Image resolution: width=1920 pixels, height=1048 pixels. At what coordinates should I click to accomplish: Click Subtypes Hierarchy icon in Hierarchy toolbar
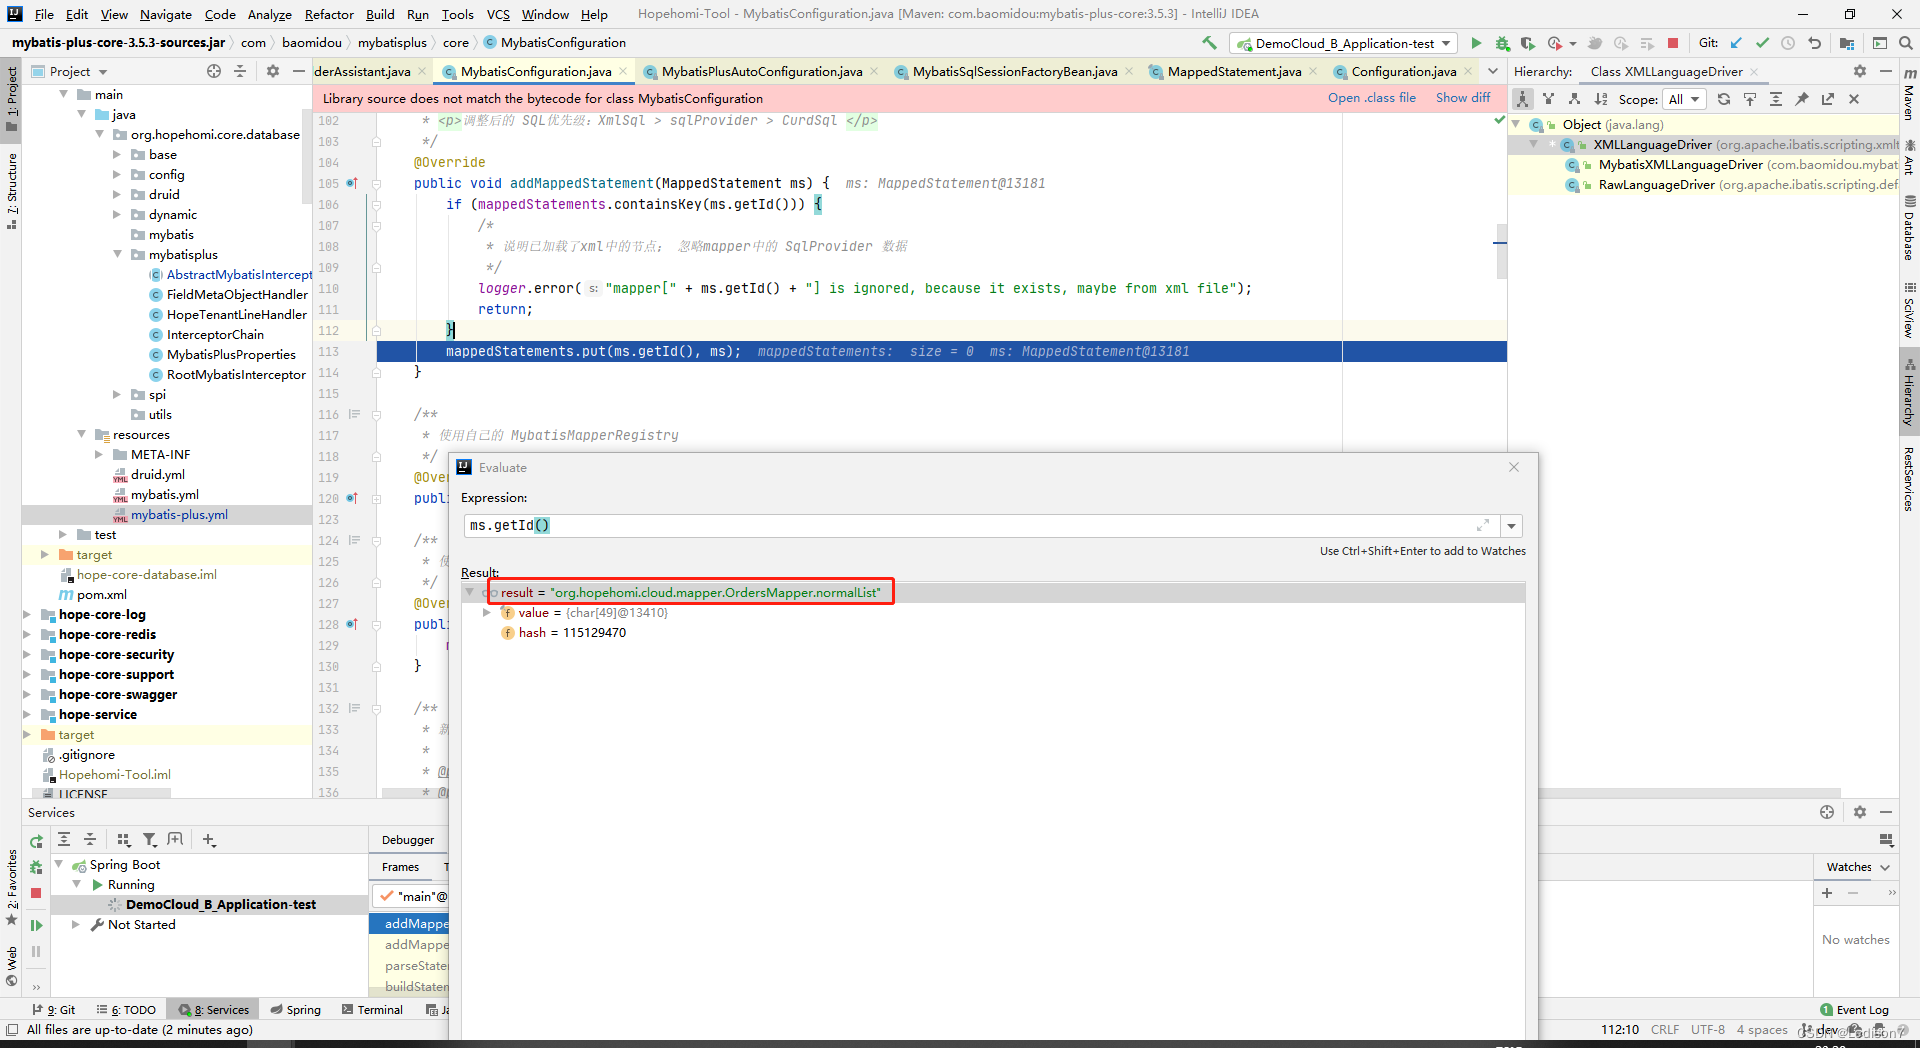tap(1574, 99)
